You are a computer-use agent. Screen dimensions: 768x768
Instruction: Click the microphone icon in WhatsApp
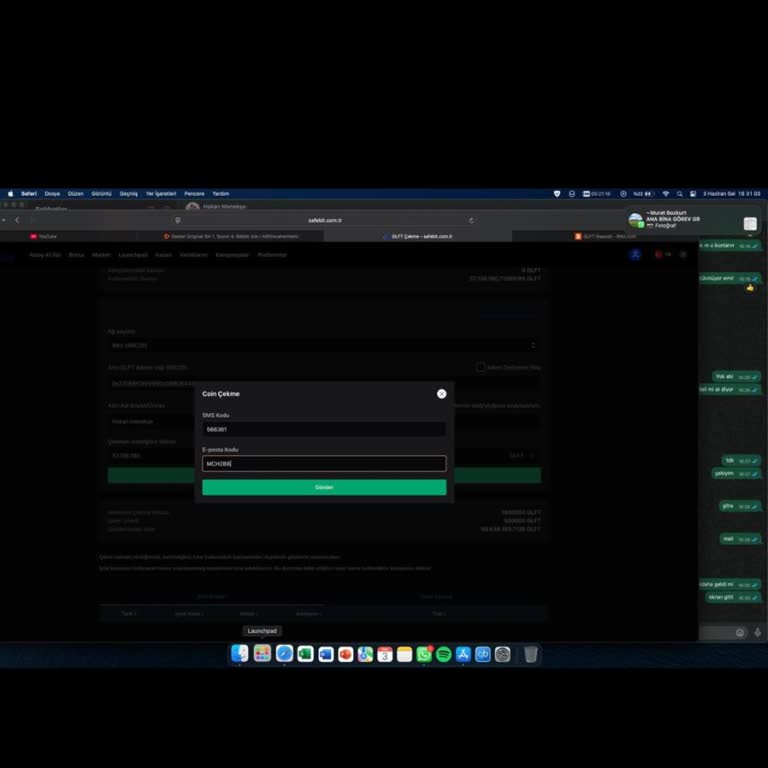757,632
